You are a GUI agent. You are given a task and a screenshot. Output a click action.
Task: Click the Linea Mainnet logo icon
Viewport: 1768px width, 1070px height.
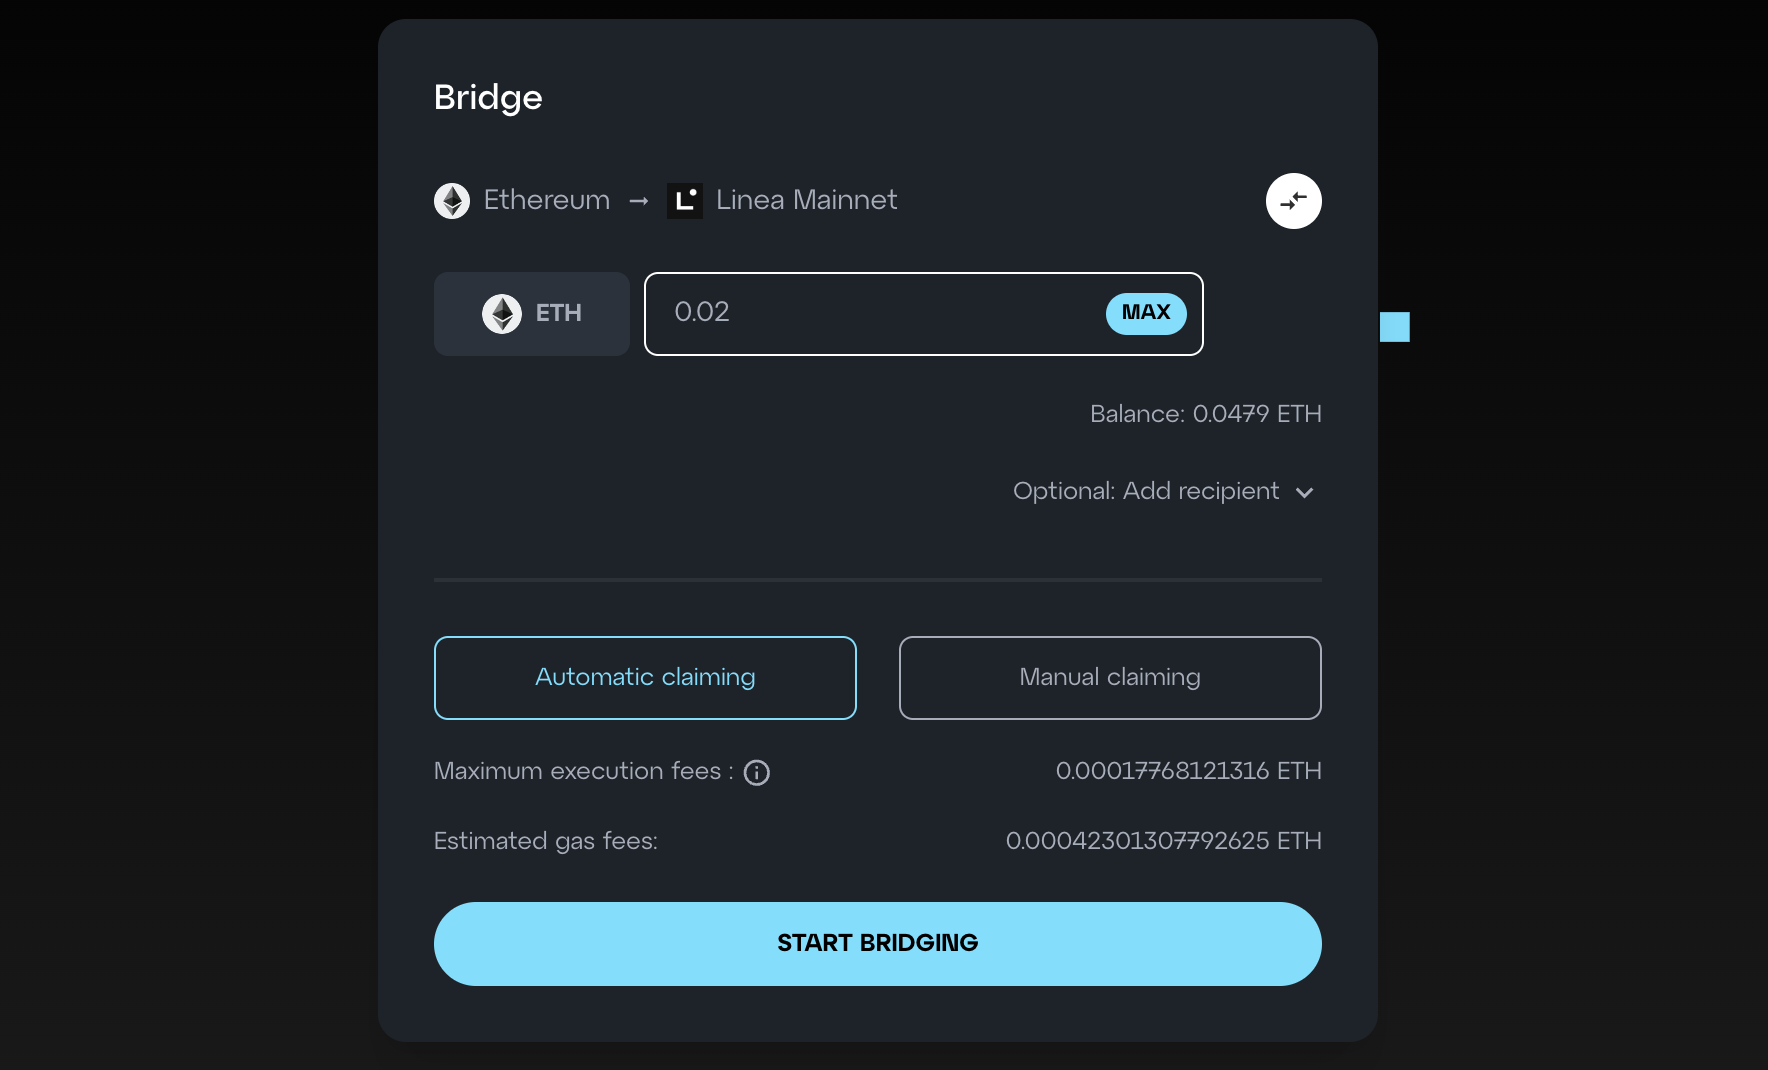pos(685,201)
